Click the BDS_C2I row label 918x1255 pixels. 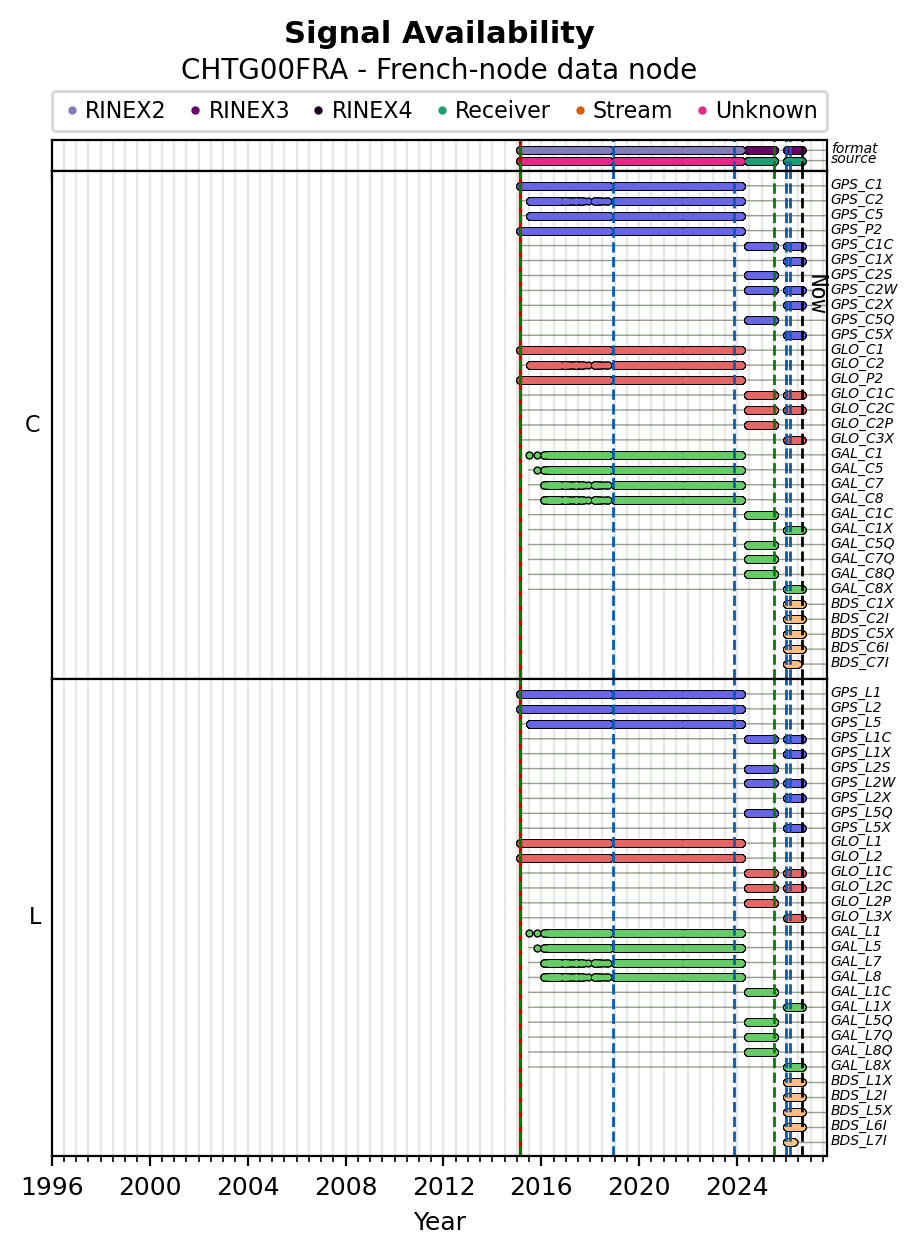860,619
